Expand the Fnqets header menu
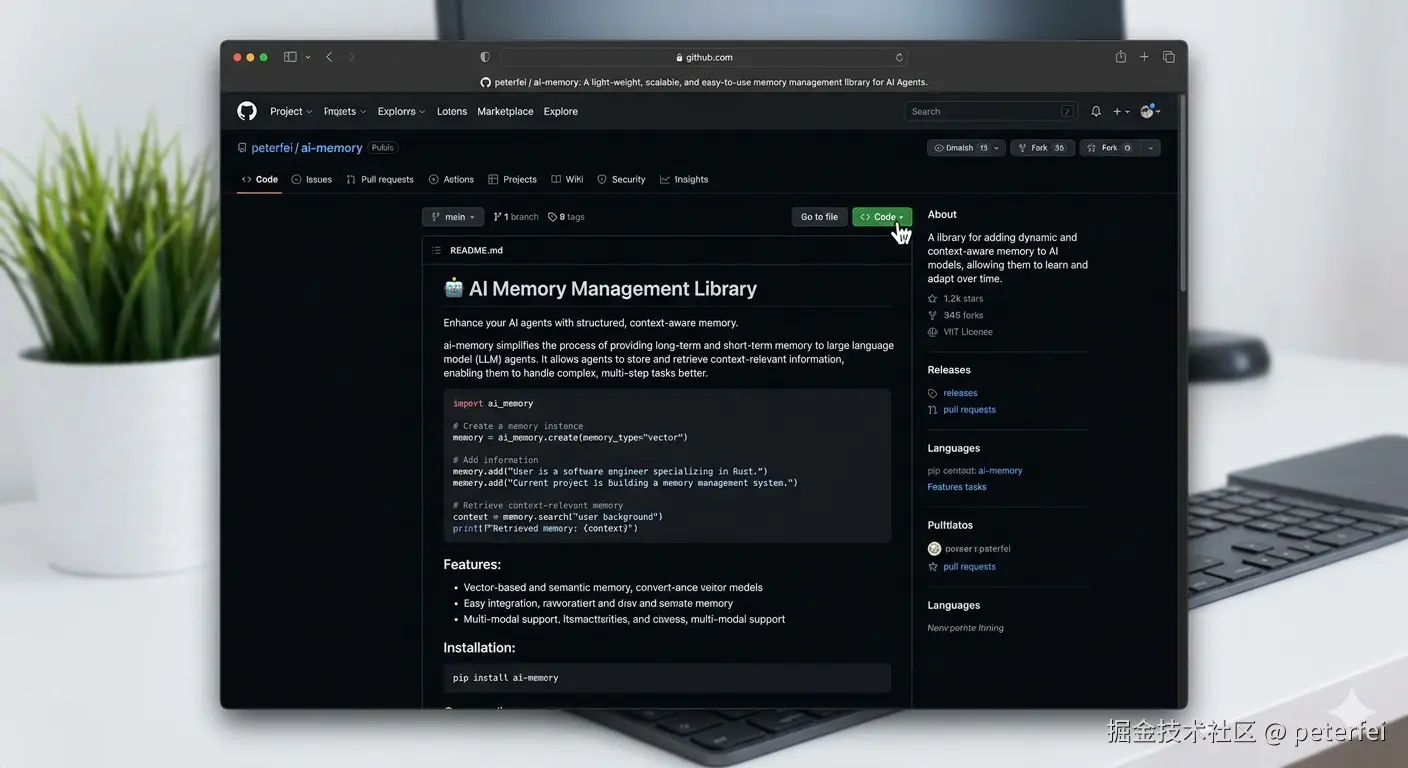Image resolution: width=1408 pixels, height=768 pixels. click(345, 111)
